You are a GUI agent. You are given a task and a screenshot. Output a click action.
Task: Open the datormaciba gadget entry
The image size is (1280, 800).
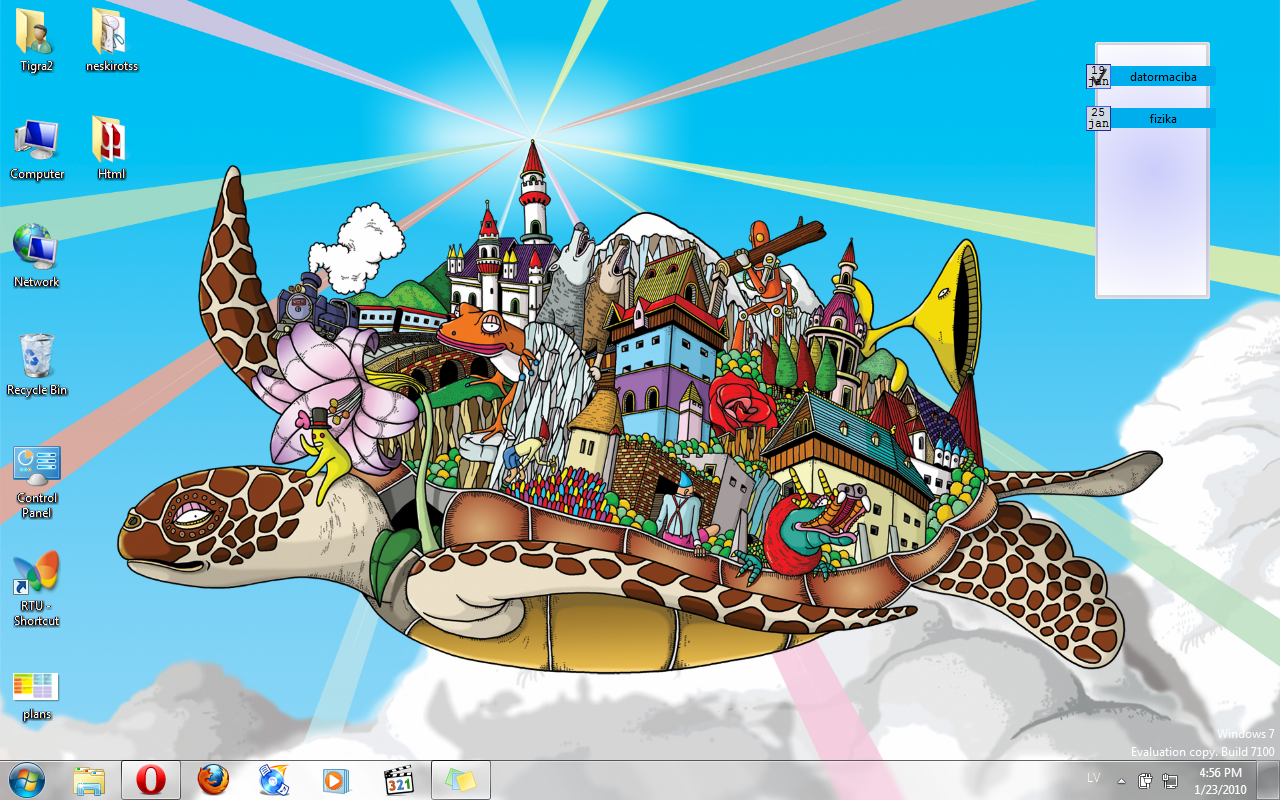coord(1162,76)
